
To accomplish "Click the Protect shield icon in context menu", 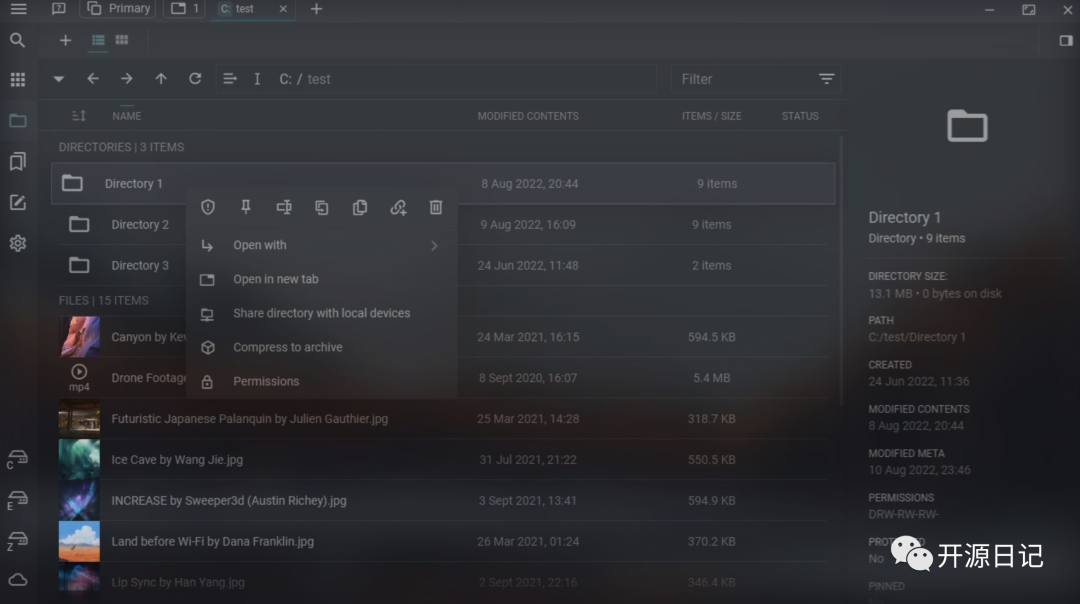I will click(x=208, y=207).
